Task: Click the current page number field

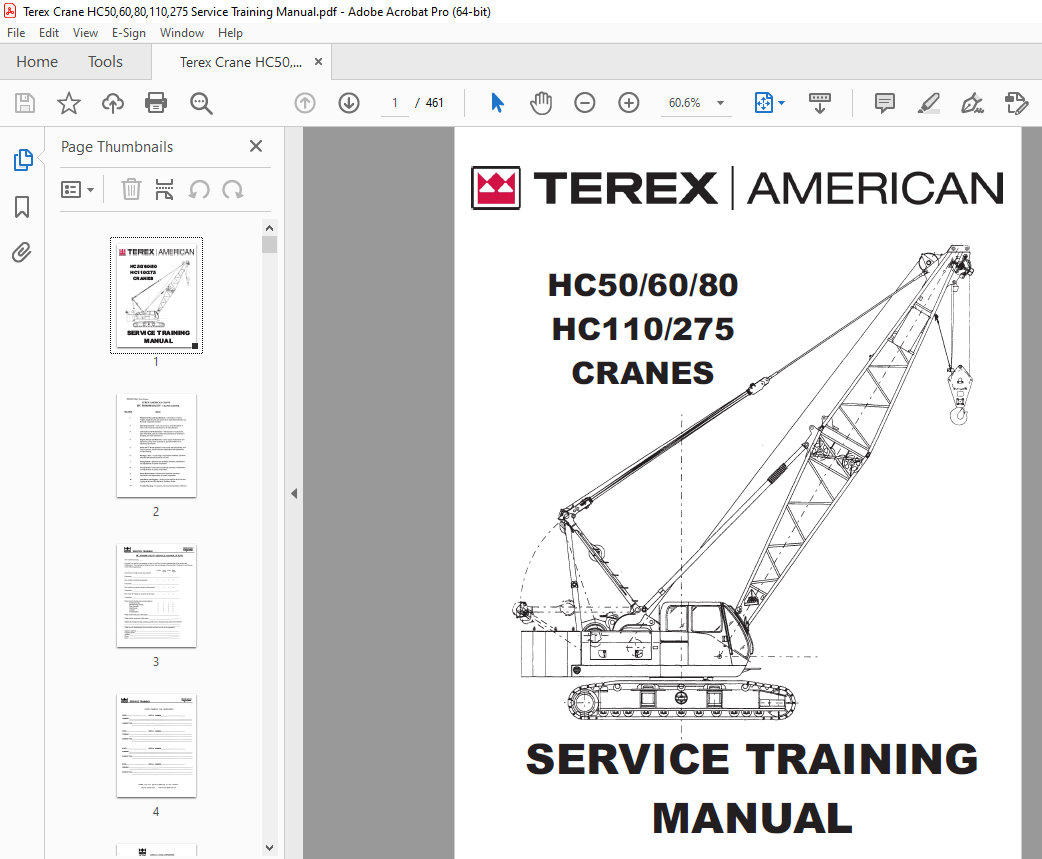Action: [x=395, y=103]
